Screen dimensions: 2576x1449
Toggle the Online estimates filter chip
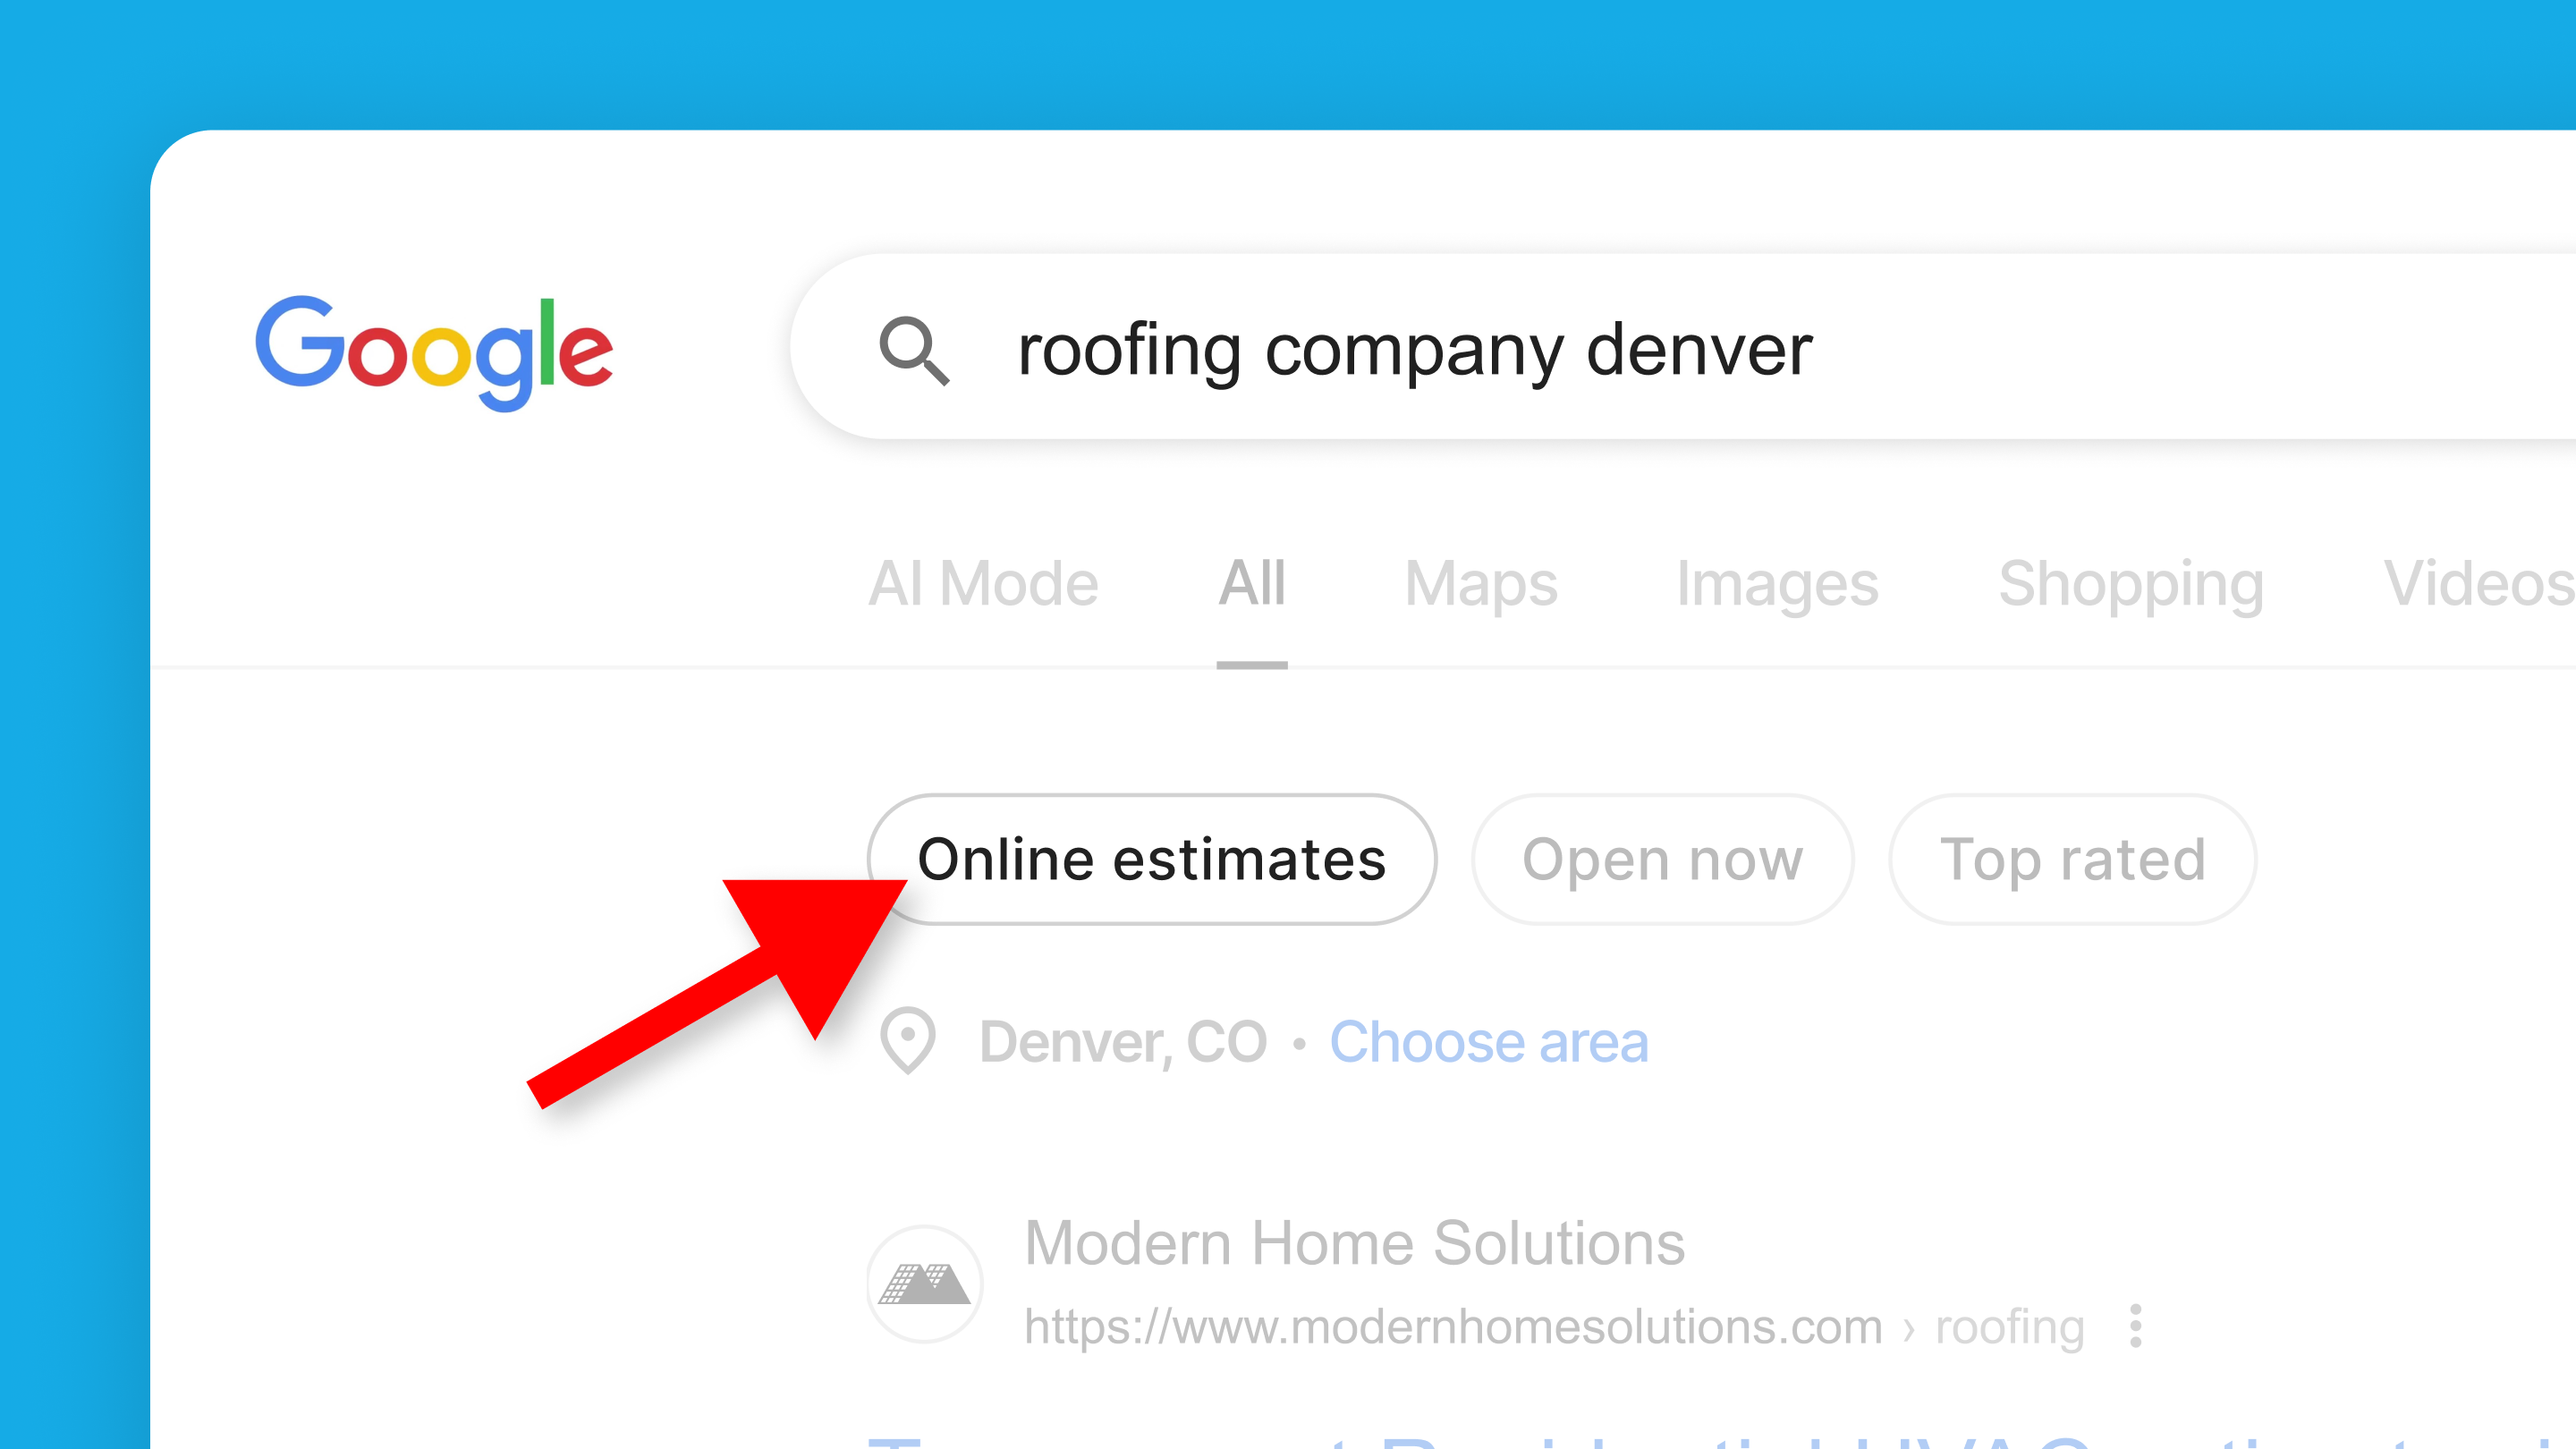pyautogui.click(x=1152, y=859)
